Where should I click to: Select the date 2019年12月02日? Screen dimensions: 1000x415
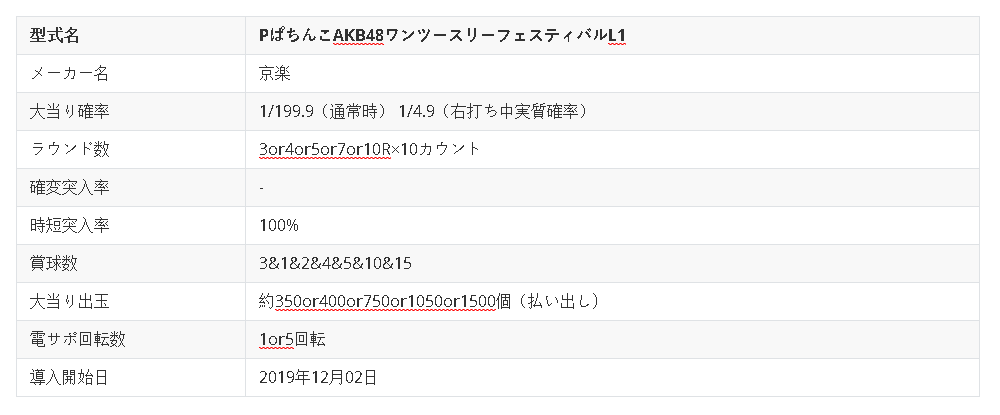click(x=317, y=377)
